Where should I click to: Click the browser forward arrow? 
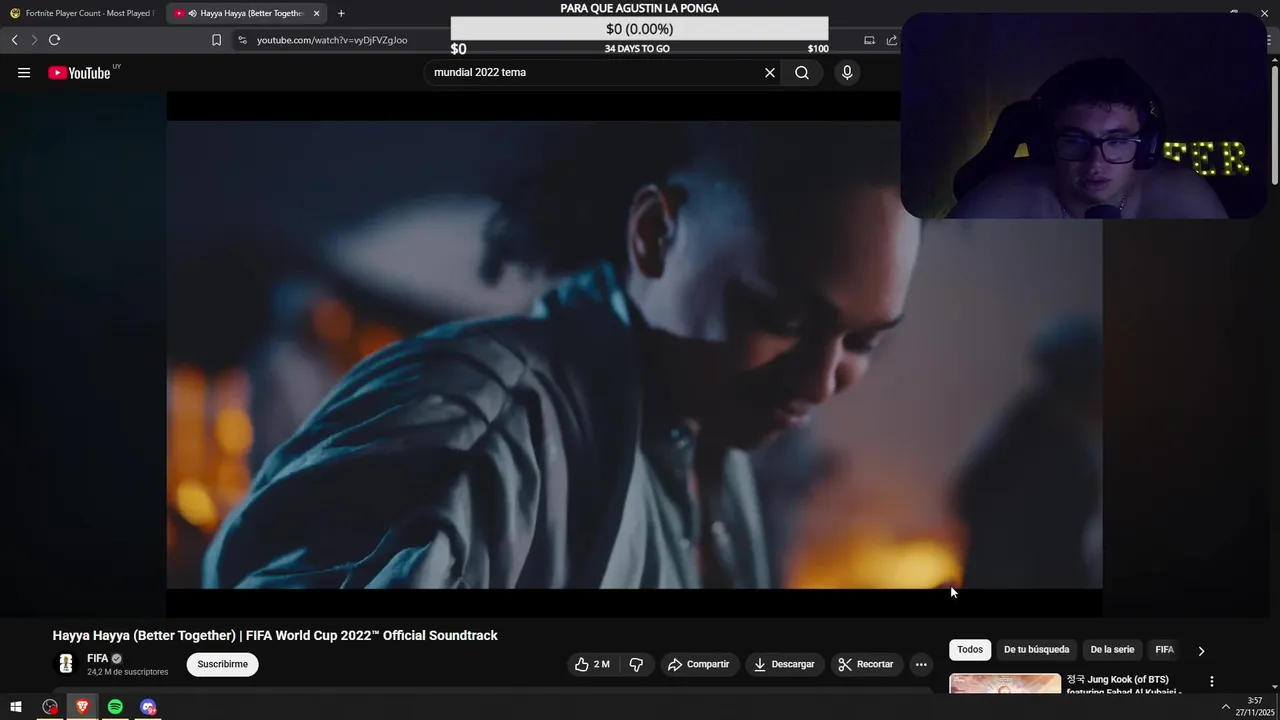point(33,40)
